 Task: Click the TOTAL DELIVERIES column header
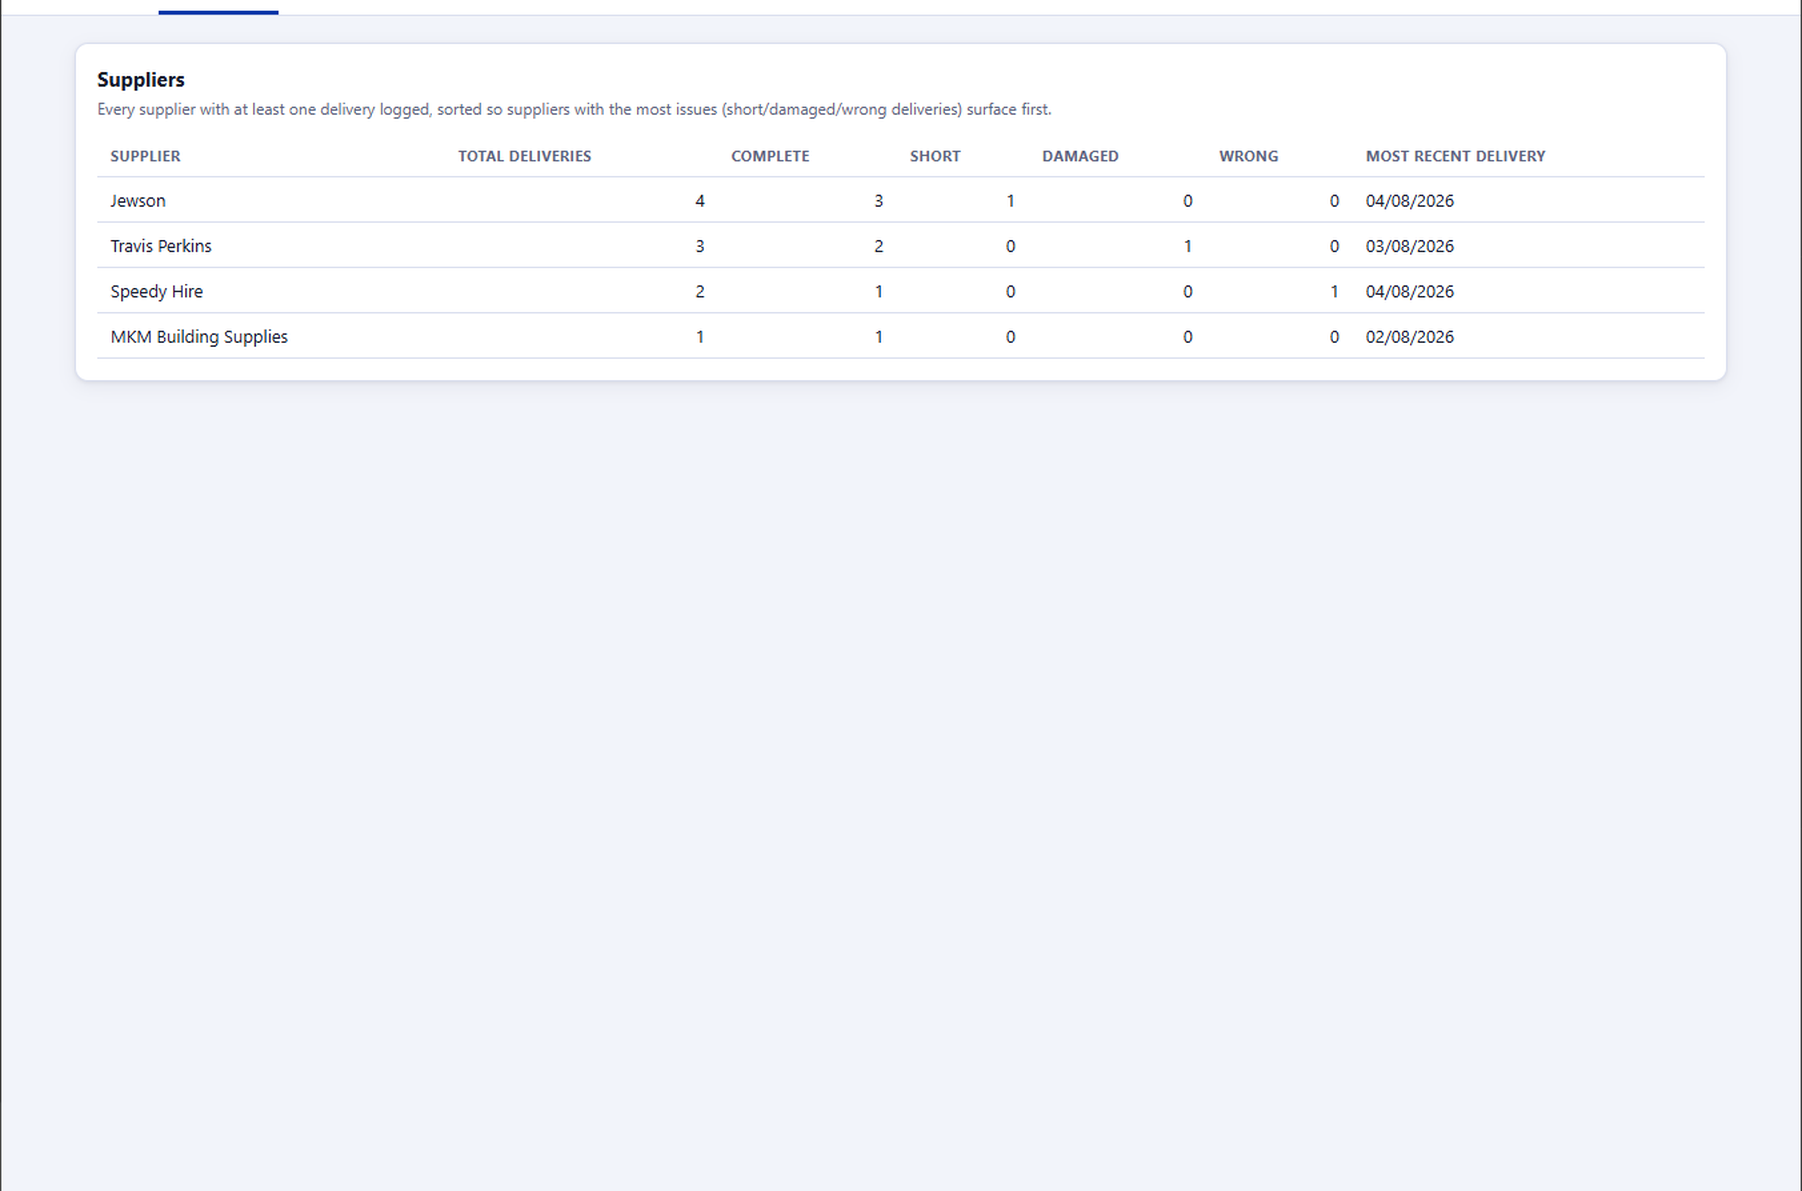pos(524,156)
